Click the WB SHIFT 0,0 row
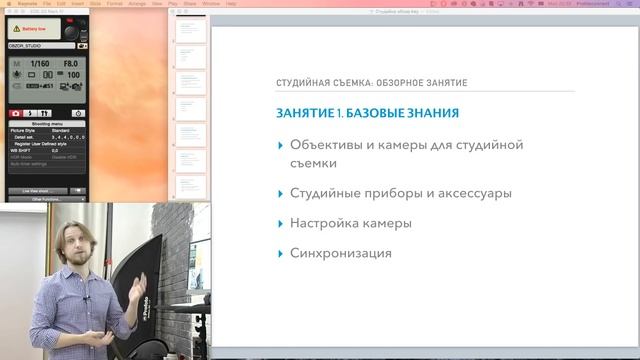This screenshot has height=360, width=640. point(47,151)
